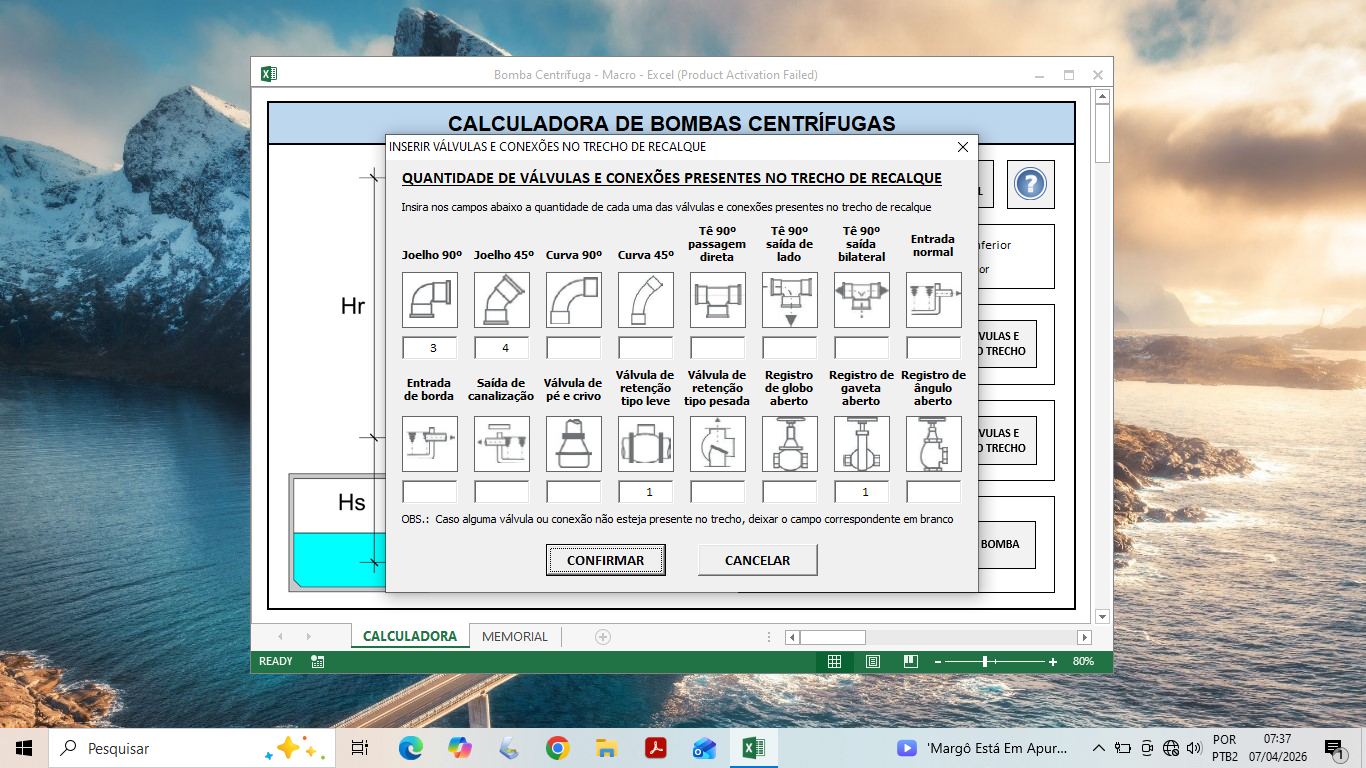This screenshot has width=1366, height=768.
Task: Click the macro recording icon beside READY
Action: [x=317, y=661]
